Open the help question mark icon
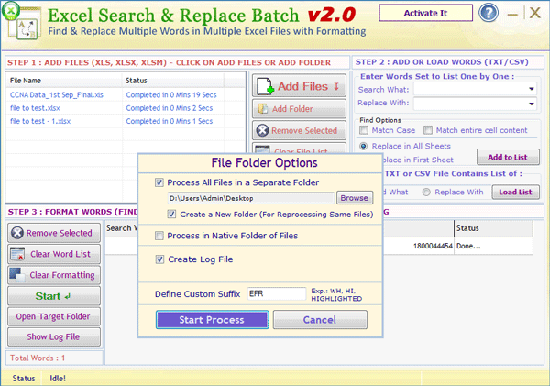This screenshot has height=386, width=550. tap(489, 12)
